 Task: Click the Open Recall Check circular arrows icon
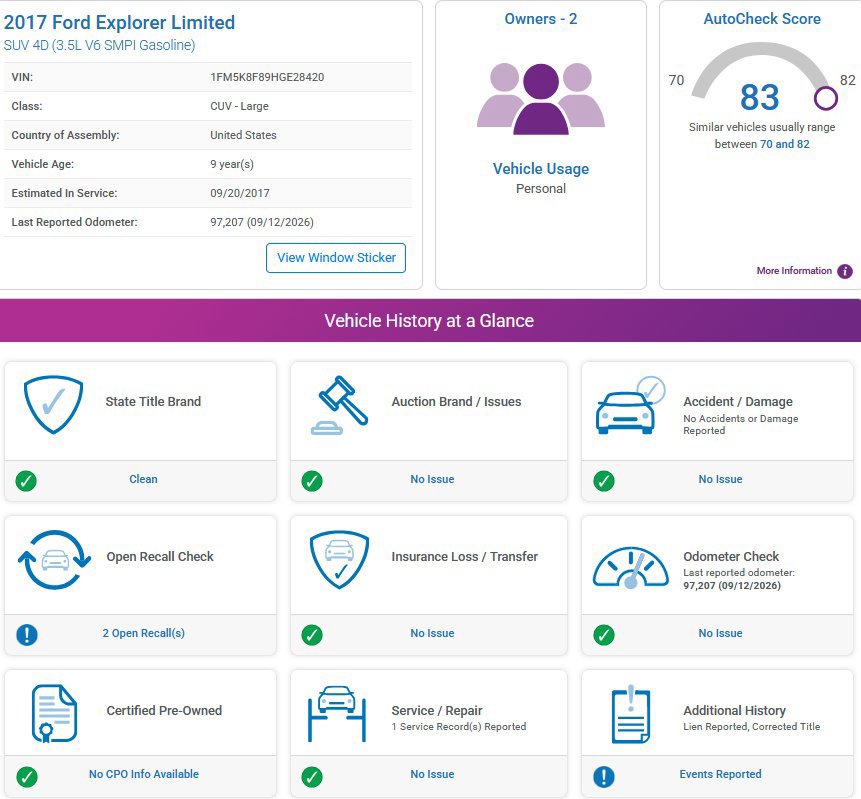54,560
